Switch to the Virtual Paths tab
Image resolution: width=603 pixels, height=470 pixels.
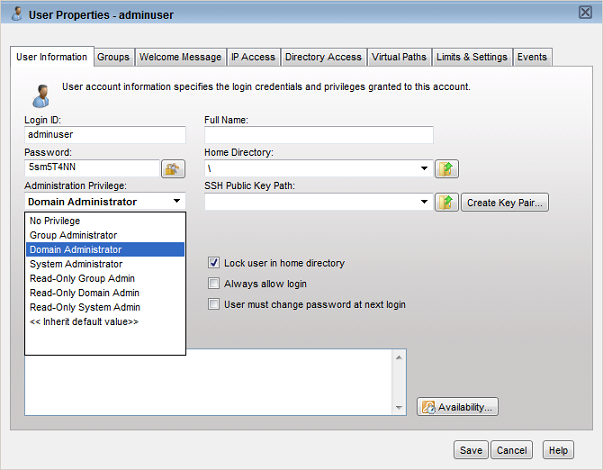pos(399,57)
